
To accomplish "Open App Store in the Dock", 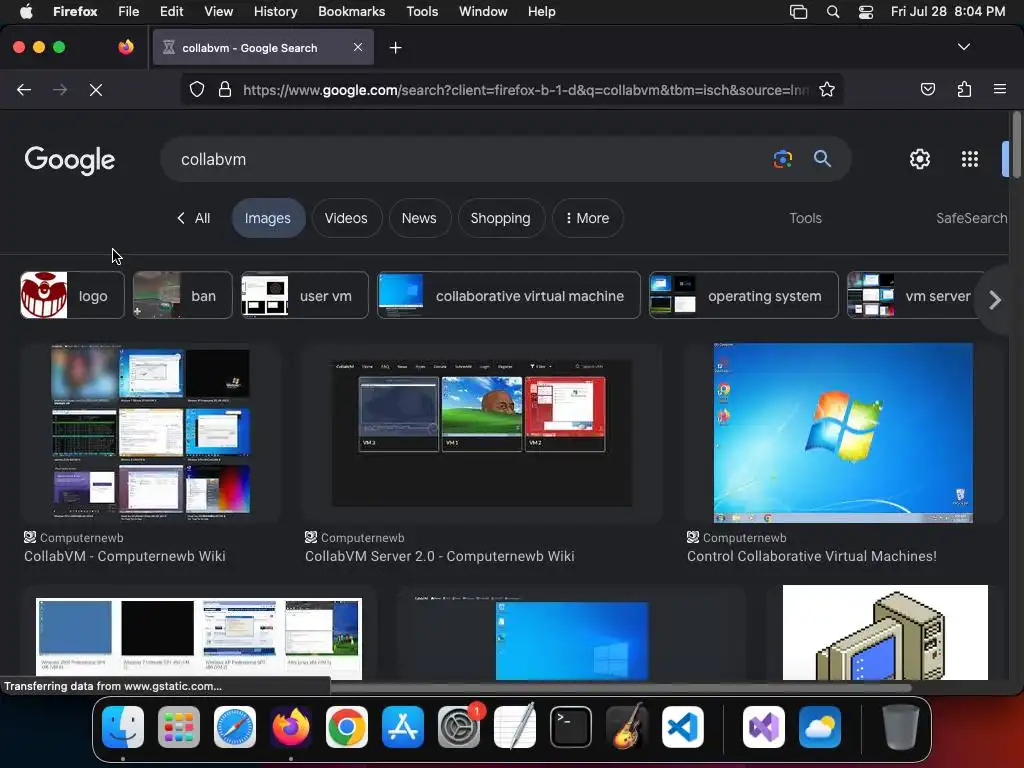I will tap(403, 727).
